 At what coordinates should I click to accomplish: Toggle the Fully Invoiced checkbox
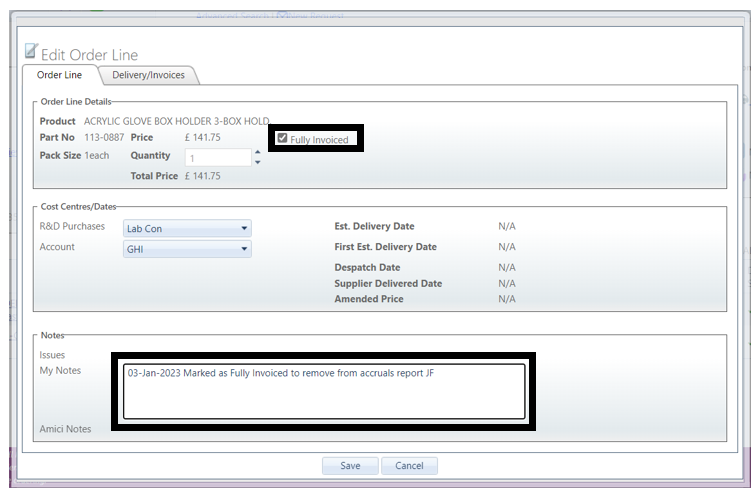tap(282, 138)
